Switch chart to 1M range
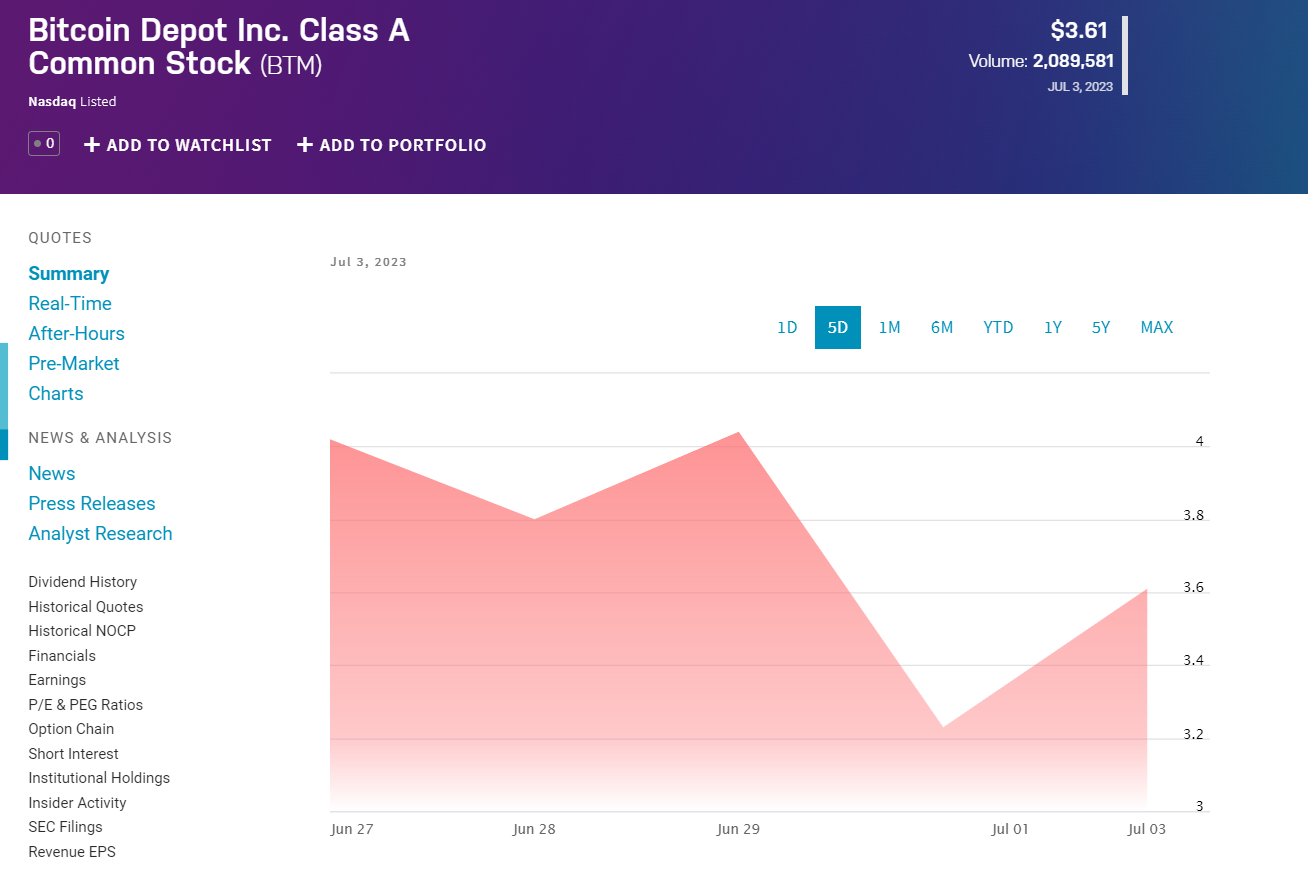 point(890,328)
